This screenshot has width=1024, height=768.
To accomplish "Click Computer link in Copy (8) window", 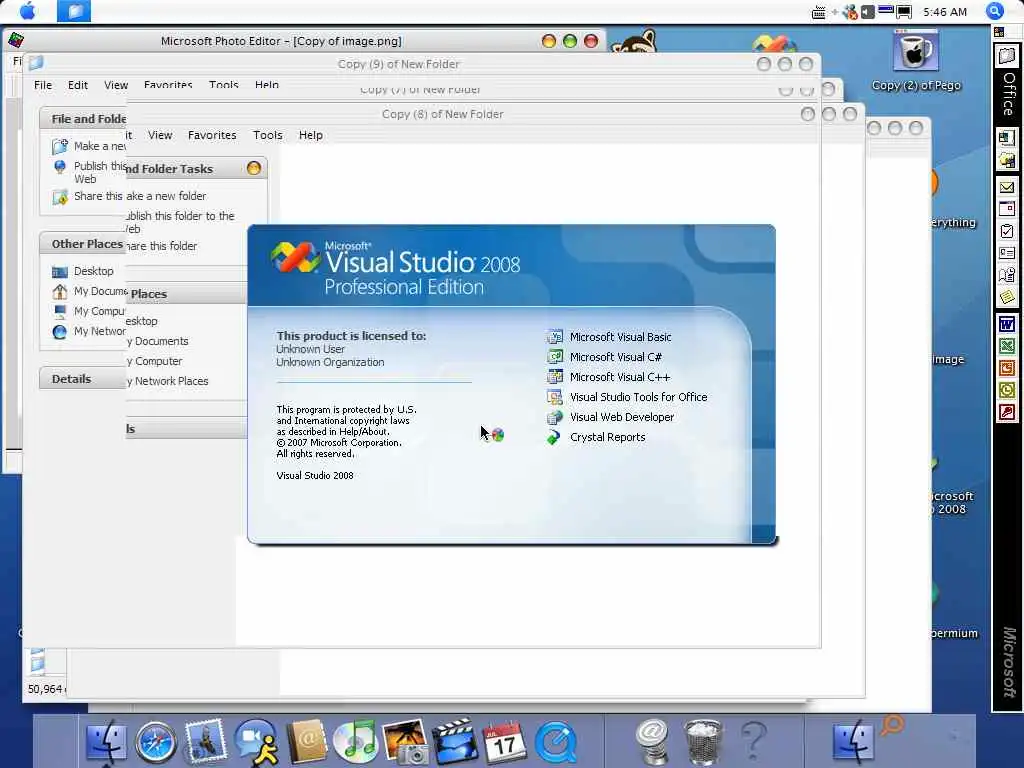I will pyautogui.click(x=155, y=361).
